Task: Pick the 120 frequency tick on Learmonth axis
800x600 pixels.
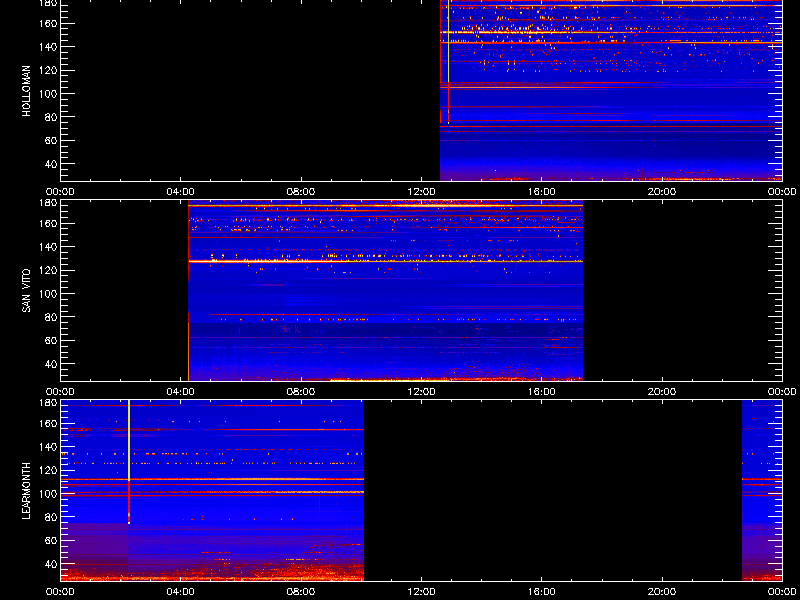Action: 49,470
